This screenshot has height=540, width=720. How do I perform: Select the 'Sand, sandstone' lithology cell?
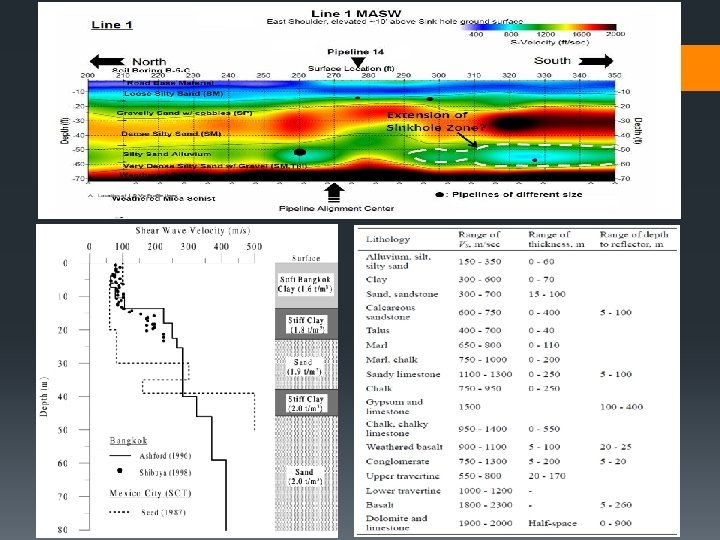tap(402, 294)
